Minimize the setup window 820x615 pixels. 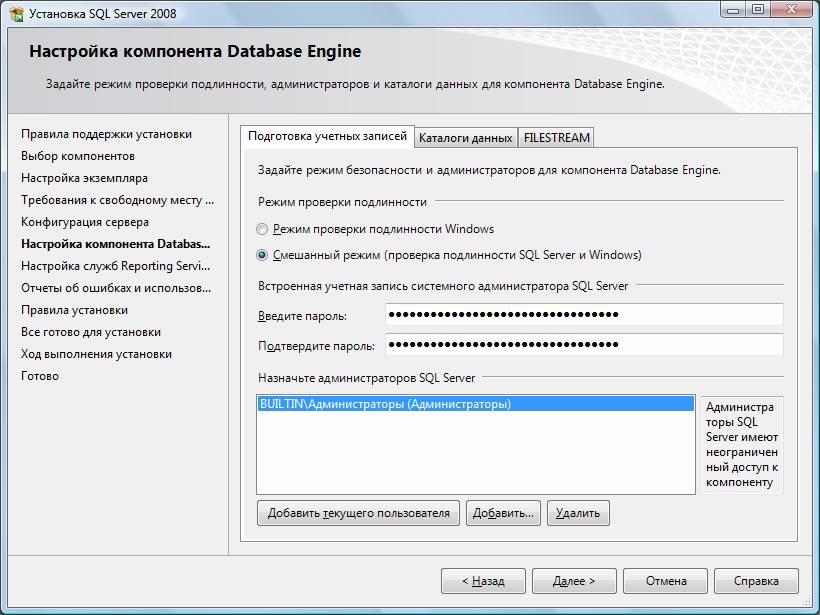[733, 10]
